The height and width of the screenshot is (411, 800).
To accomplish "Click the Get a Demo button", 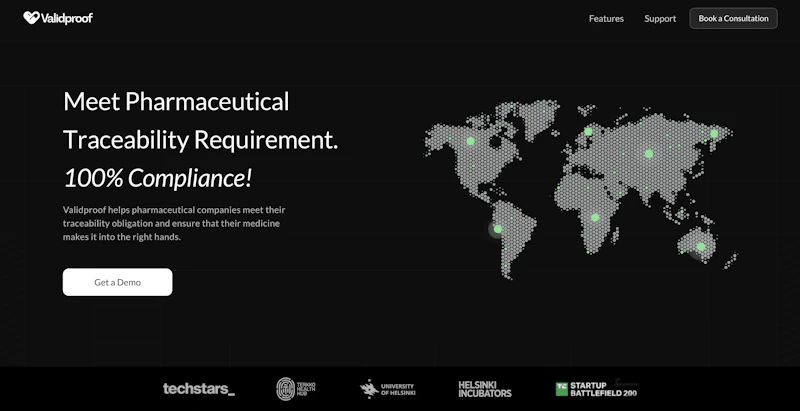I will 117,282.
